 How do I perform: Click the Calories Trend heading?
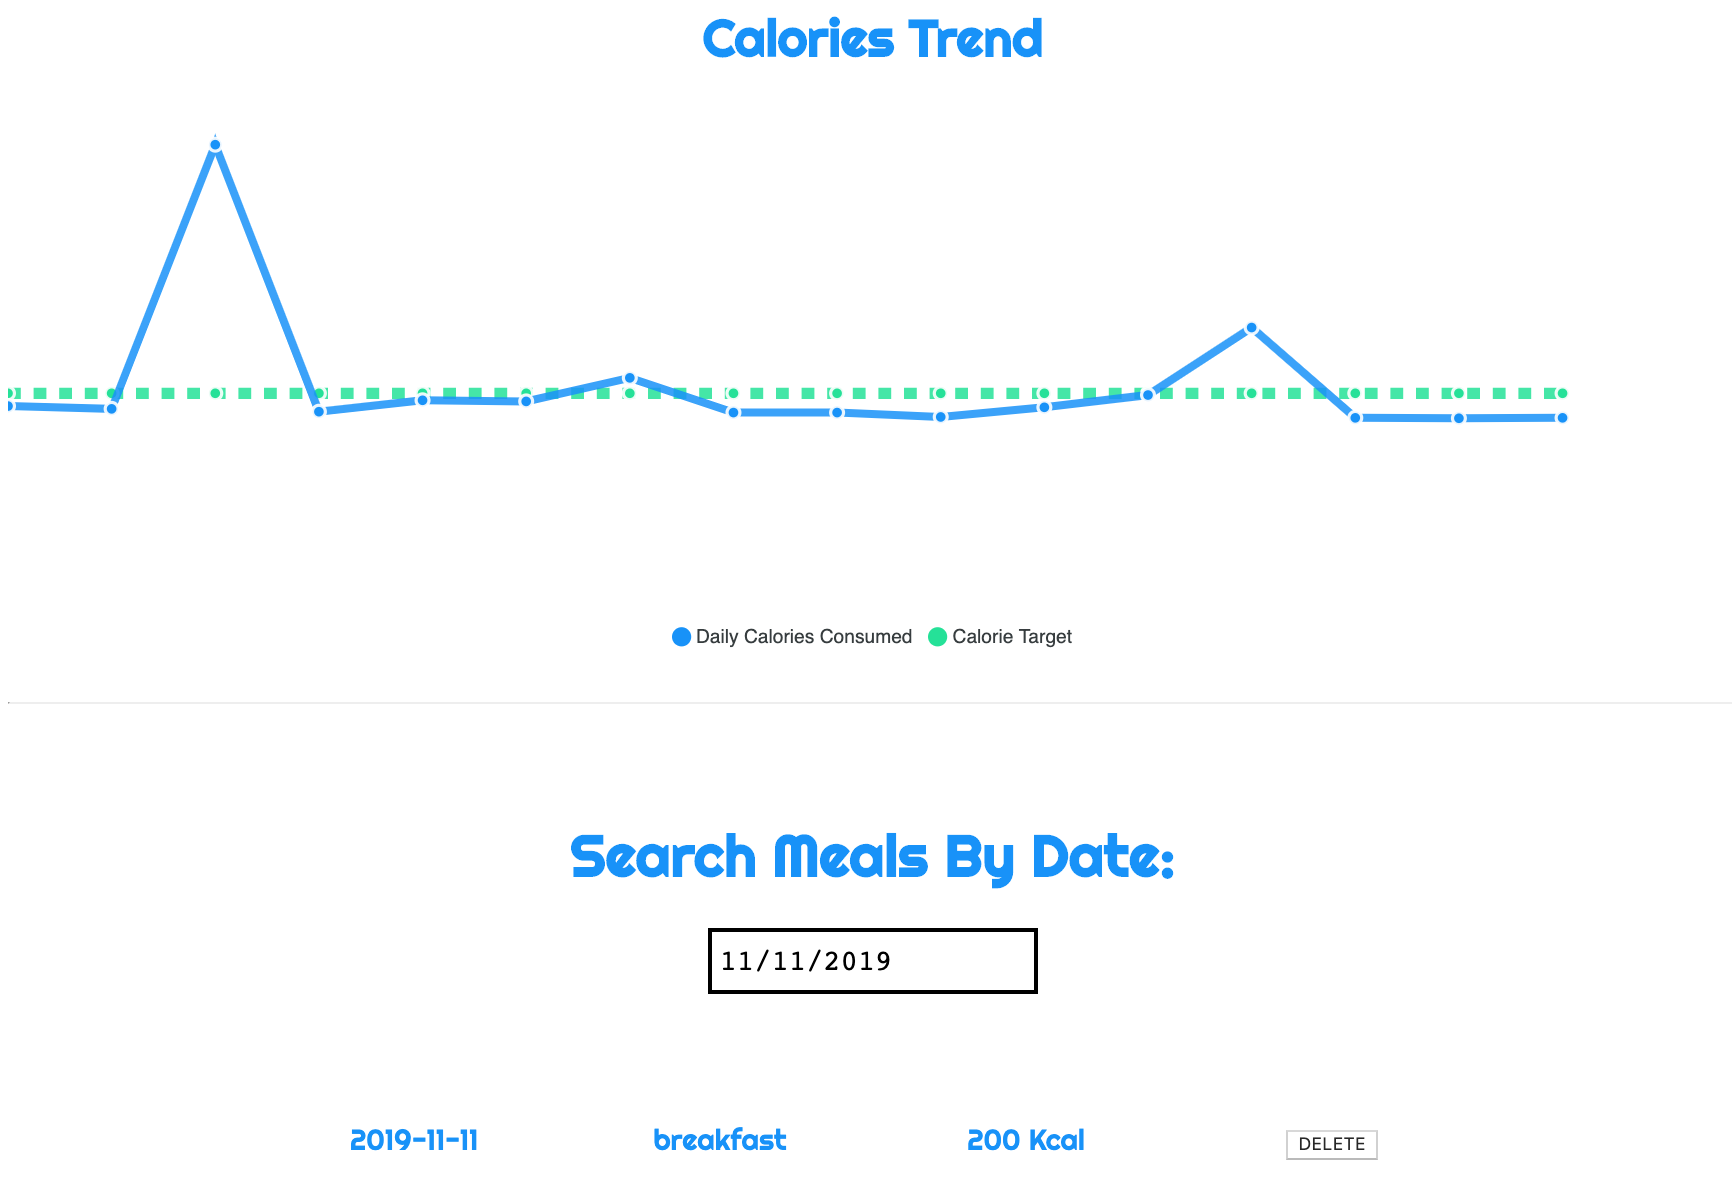click(x=872, y=40)
